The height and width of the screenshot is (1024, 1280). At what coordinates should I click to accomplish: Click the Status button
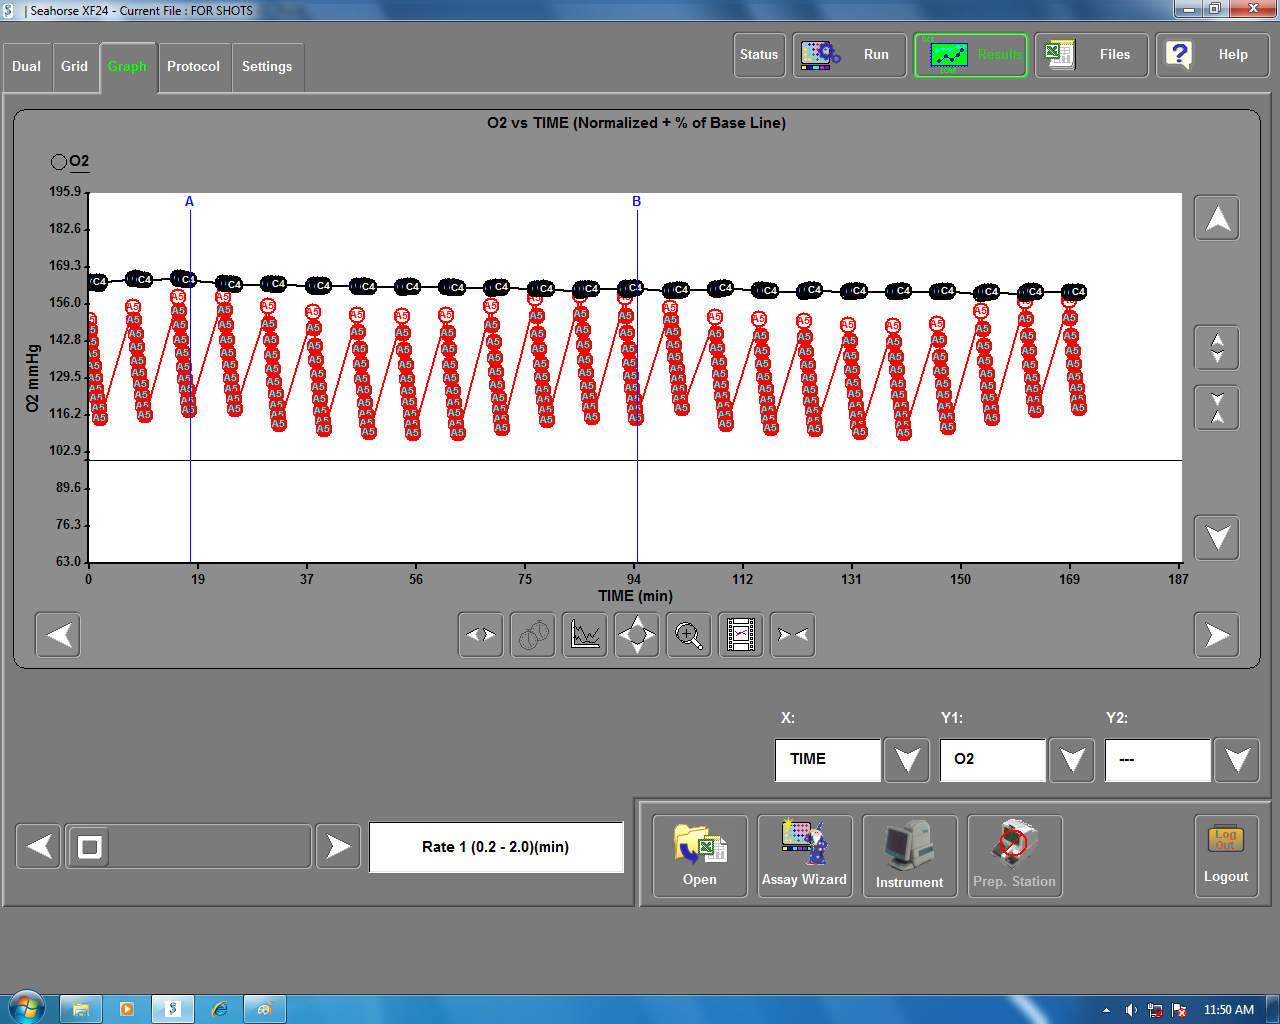click(x=759, y=55)
